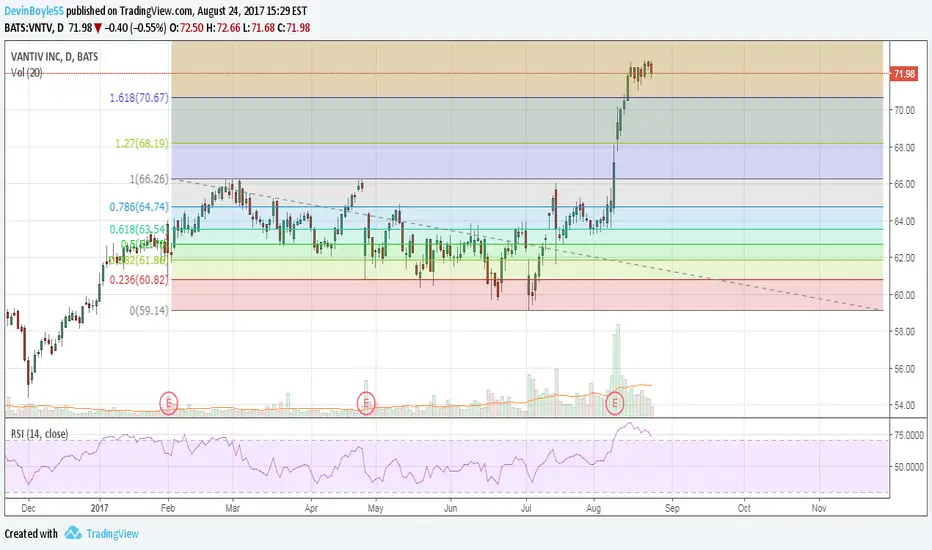Screen dimensions: 932x550
Task: Click the C:71.98 close value
Action: (x=294, y=27)
